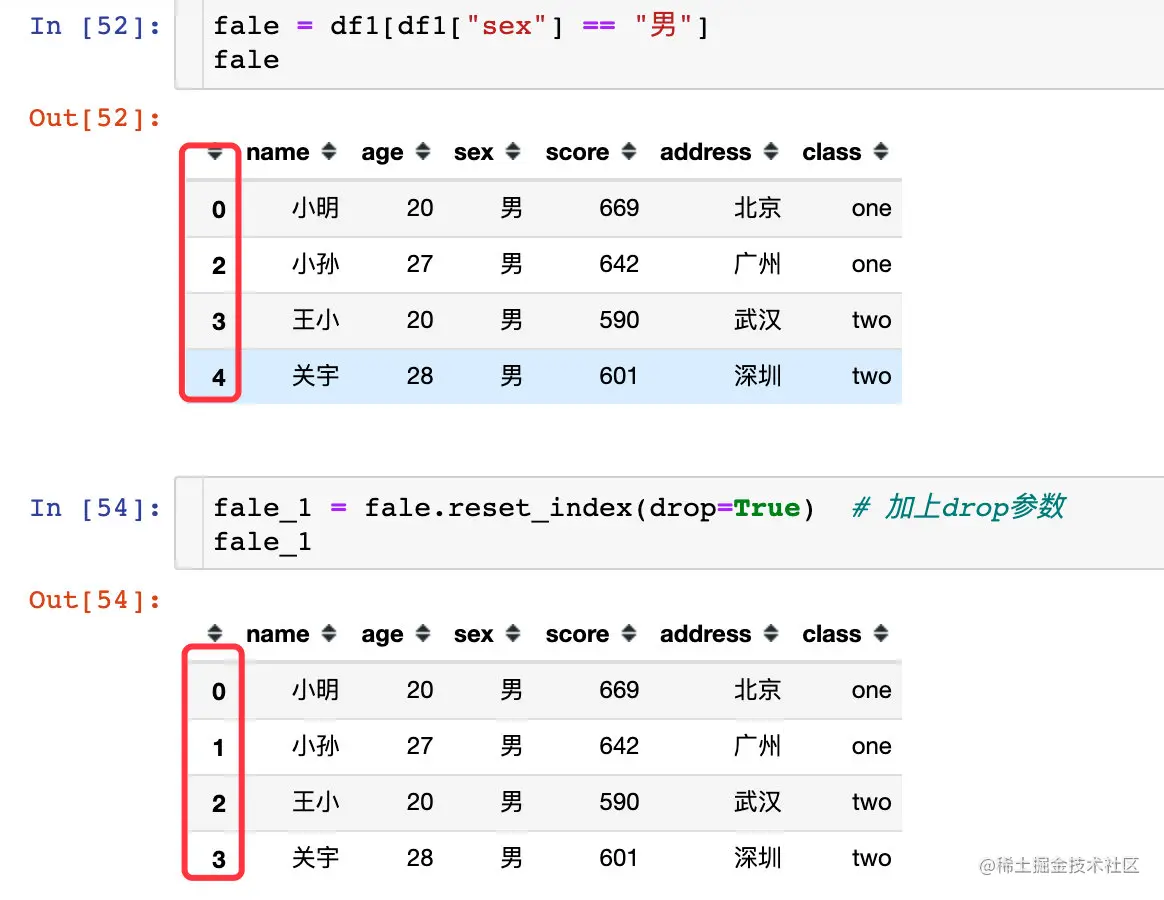The width and height of the screenshot is (1164, 900).
Task: Select the In [52] prompt label
Action: 95,26
